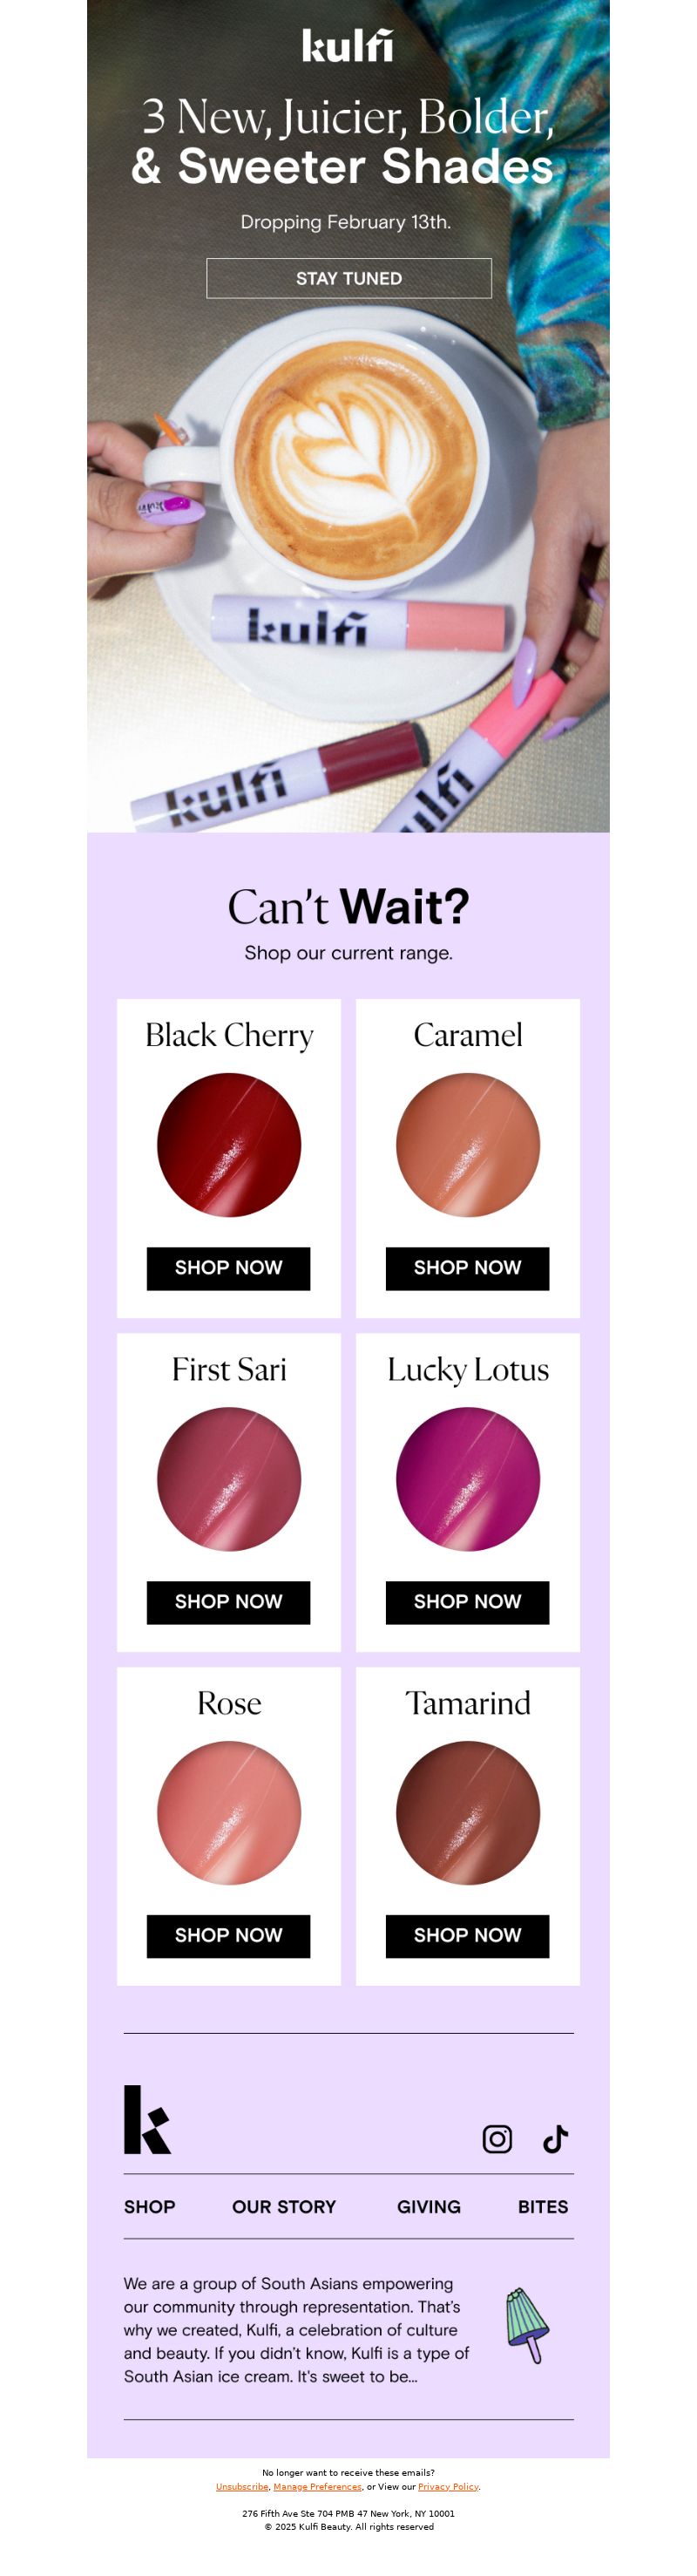
Task: Click the Unsubscribe link
Action: click(x=242, y=2486)
